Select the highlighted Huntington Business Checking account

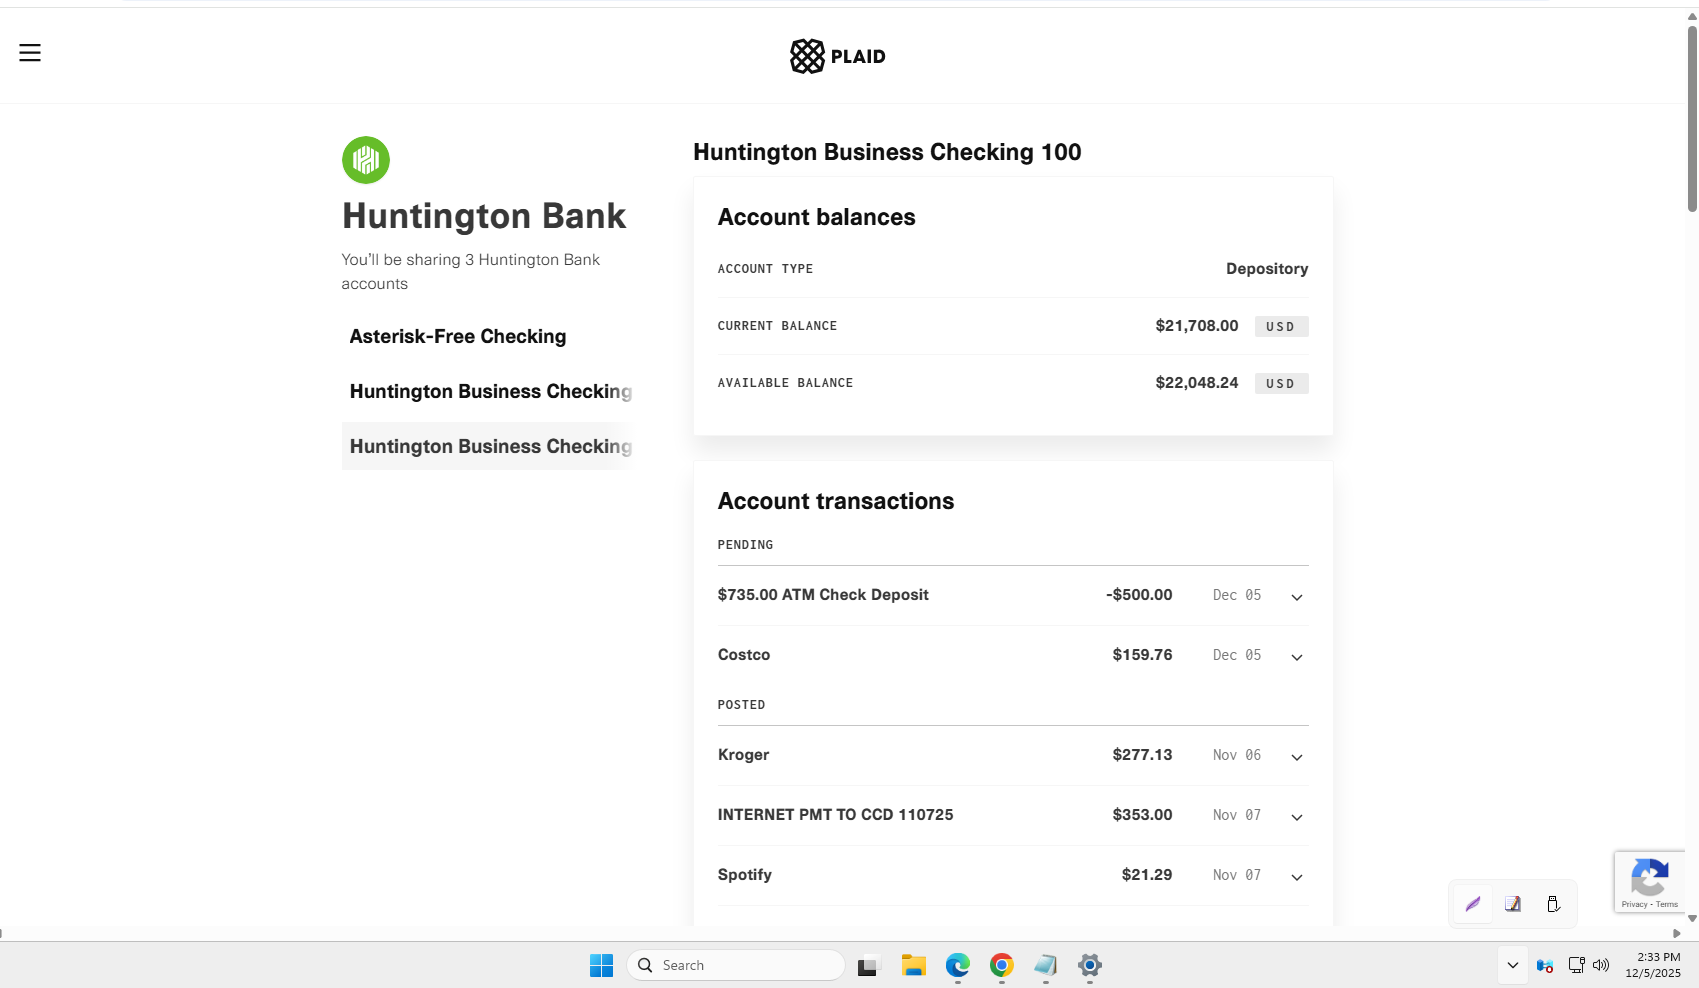coord(490,446)
